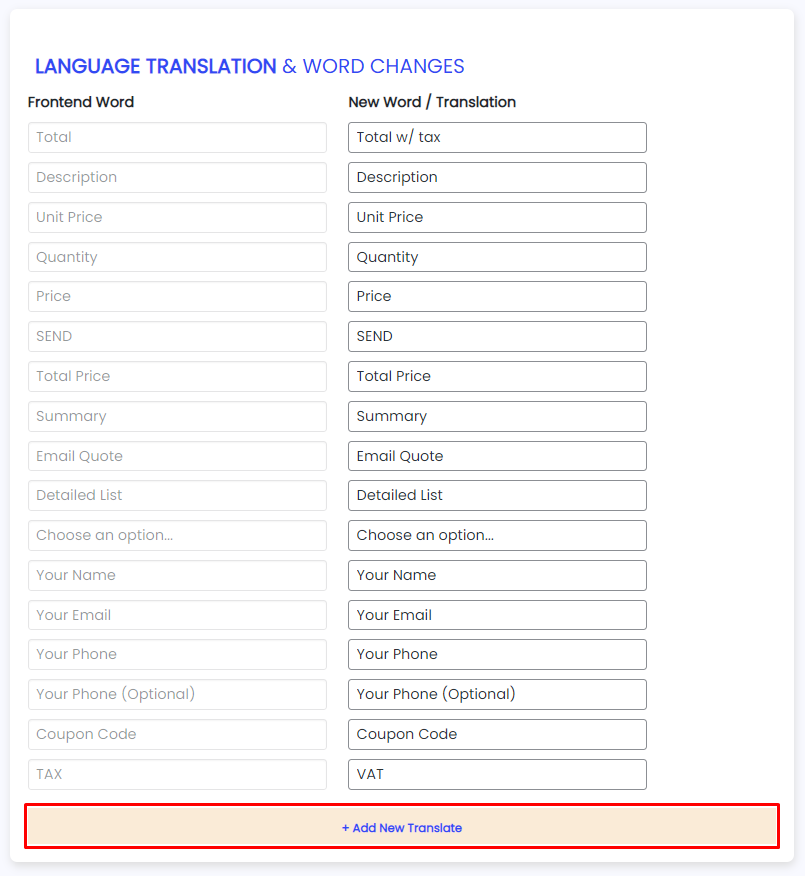Click the Your Phone frontend word field
This screenshot has height=876, width=805.
178,655
